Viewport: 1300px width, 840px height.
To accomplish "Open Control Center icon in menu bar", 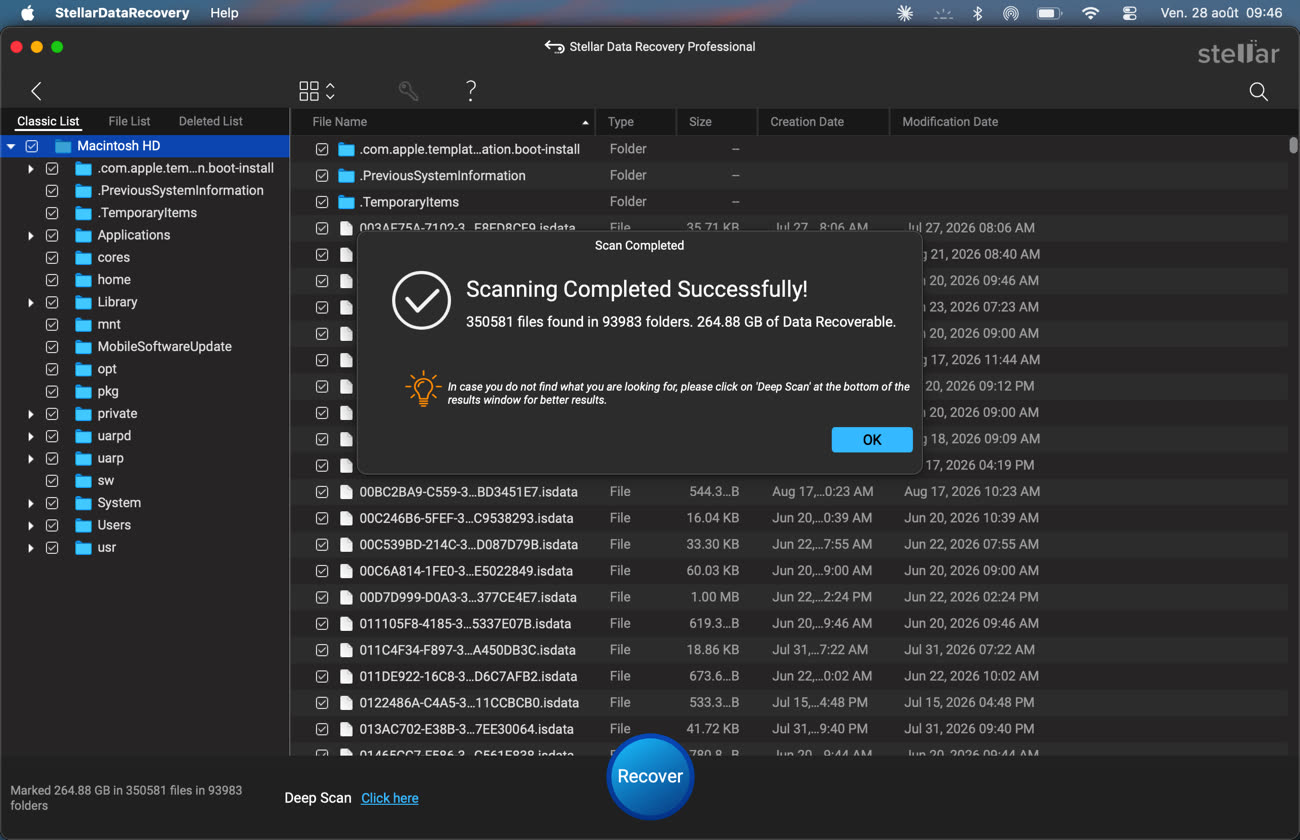I will (x=1130, y=13).
